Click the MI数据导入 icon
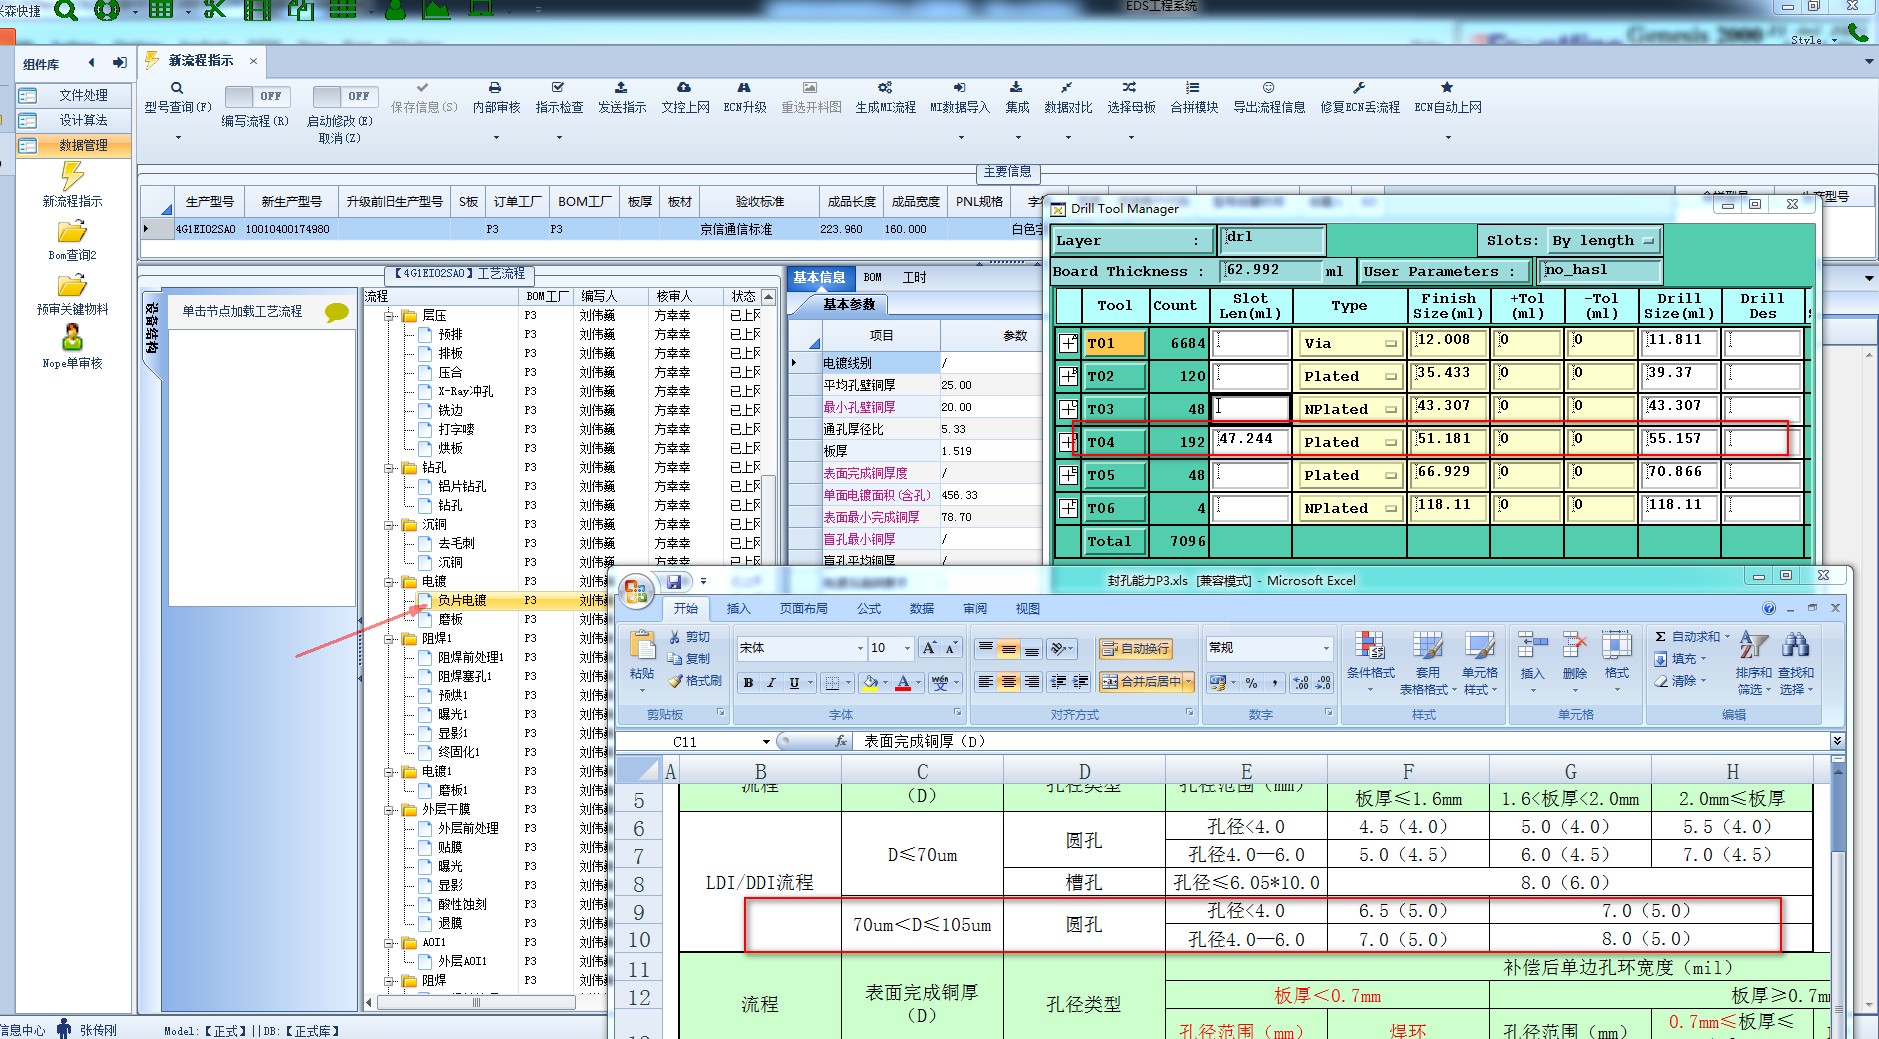The image size is (1879, 1039). 959,88
